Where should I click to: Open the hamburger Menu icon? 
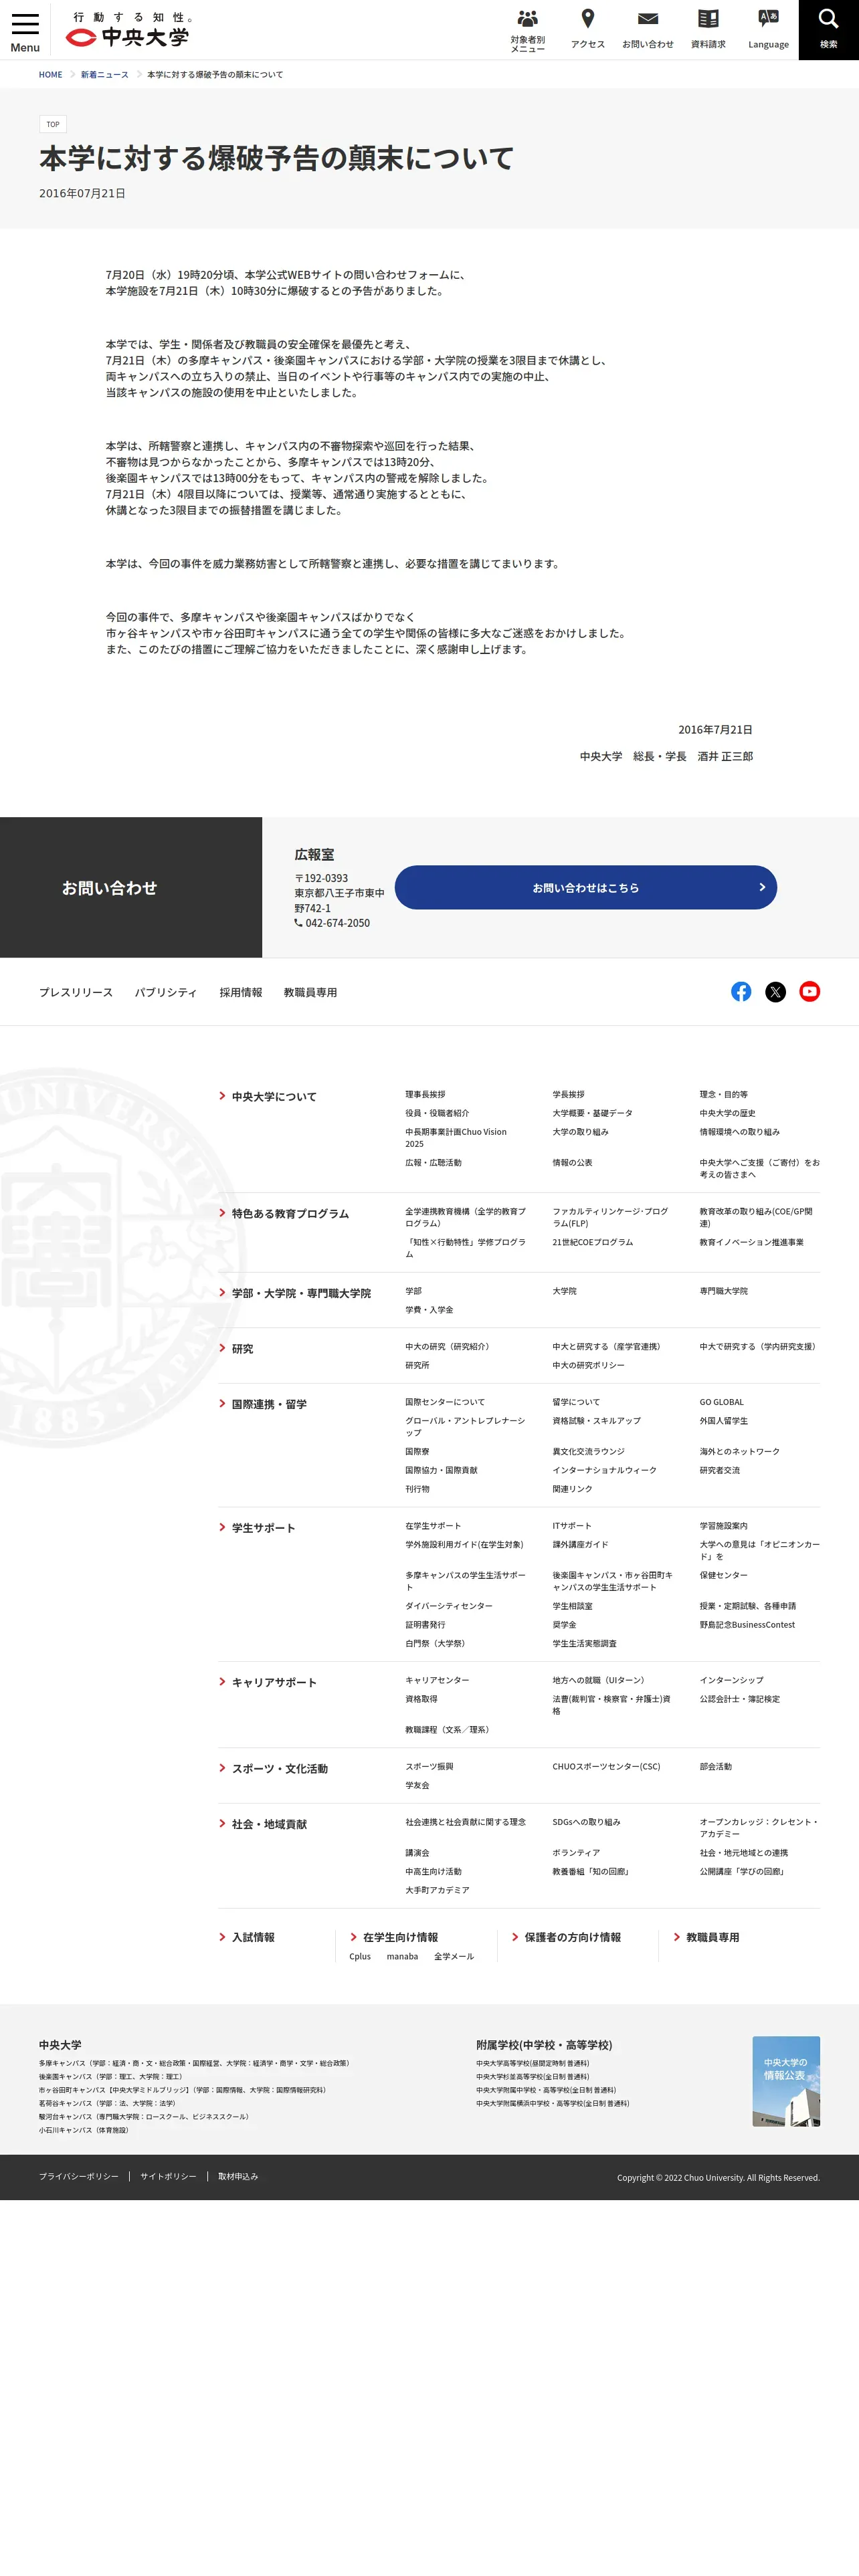[25, 30]
